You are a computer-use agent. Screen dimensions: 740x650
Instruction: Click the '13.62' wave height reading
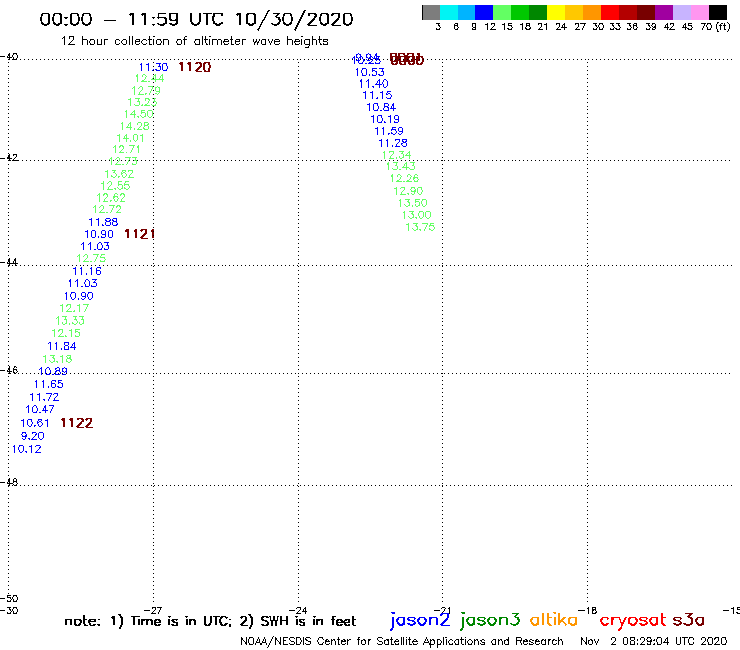click(x=119, y=174)
